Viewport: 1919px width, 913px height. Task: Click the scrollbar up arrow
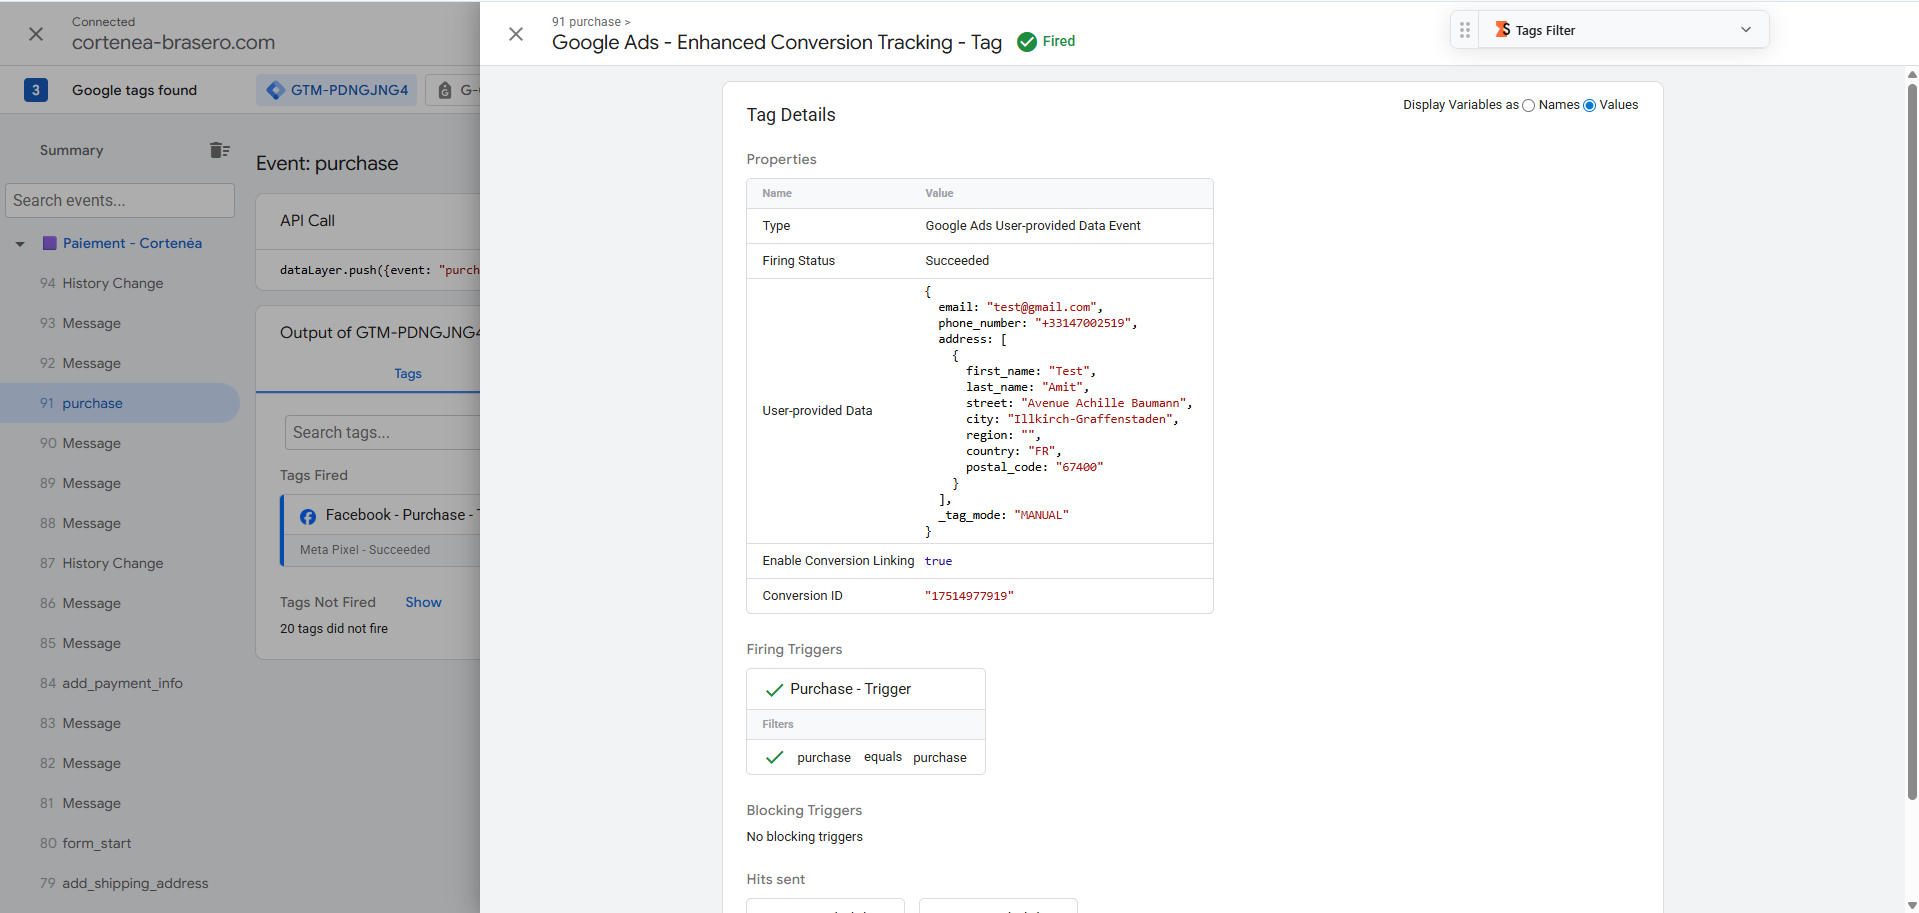click(1912, 74)
